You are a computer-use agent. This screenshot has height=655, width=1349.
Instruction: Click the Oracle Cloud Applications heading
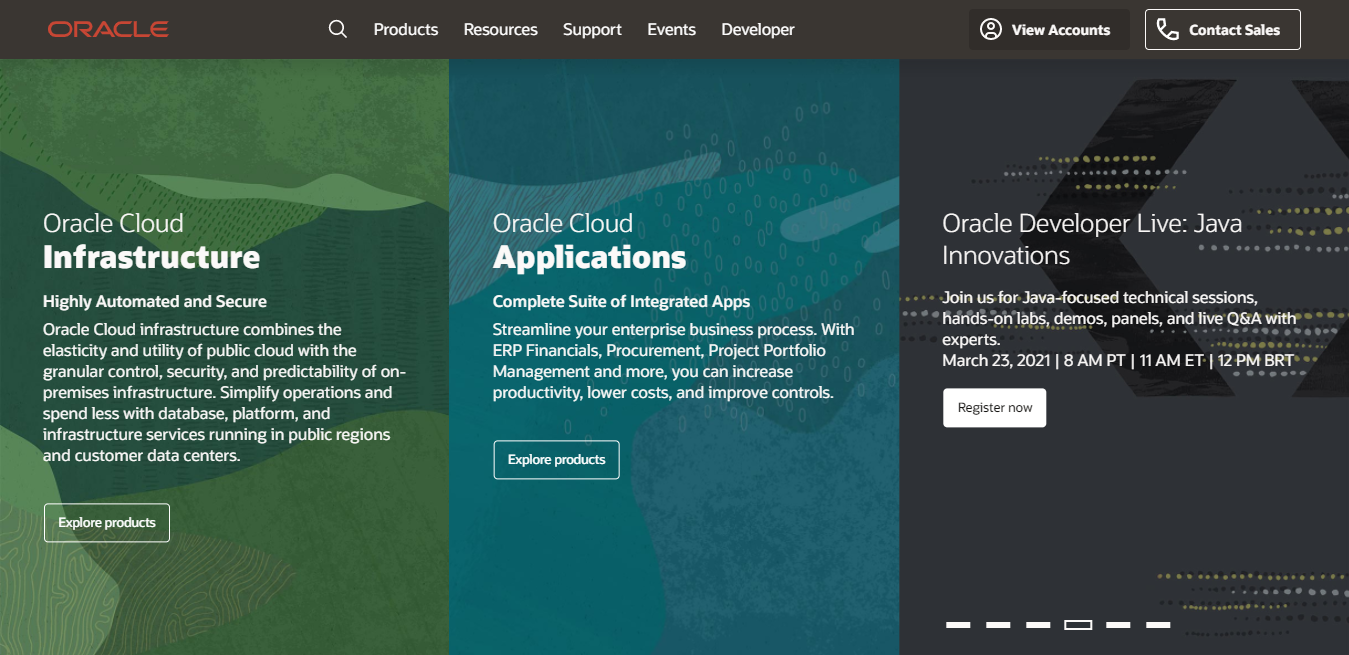[589, 241]
